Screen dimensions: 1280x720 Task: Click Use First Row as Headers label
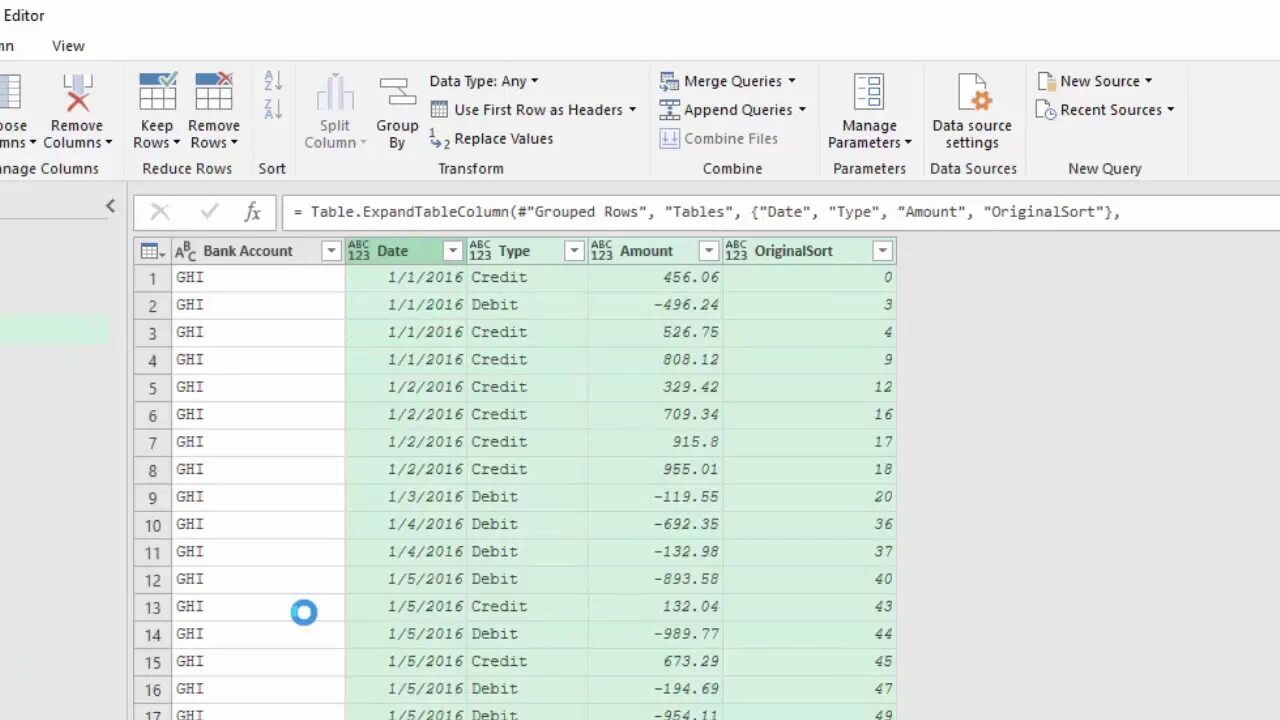pos(538,110)
